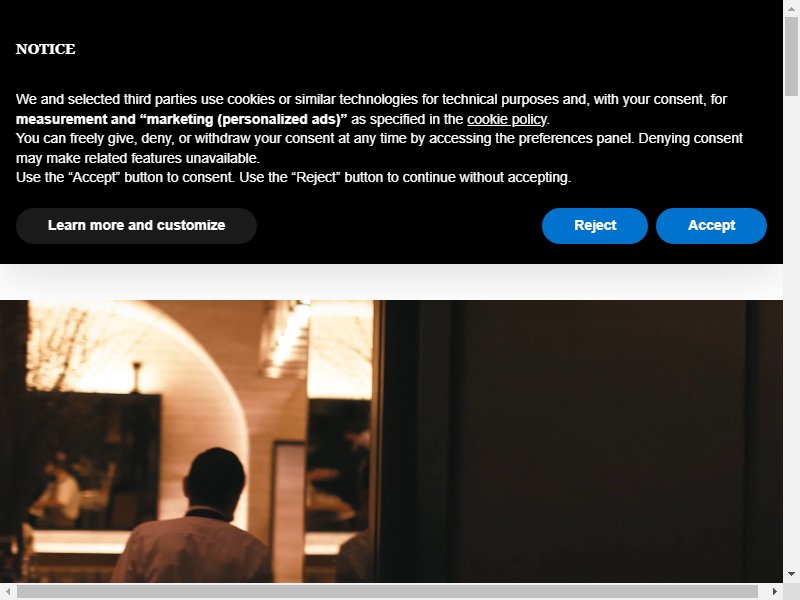Reject cookies and continue without accepting
800x600 pixels.
pyautogui.click(x=595, y=226)
